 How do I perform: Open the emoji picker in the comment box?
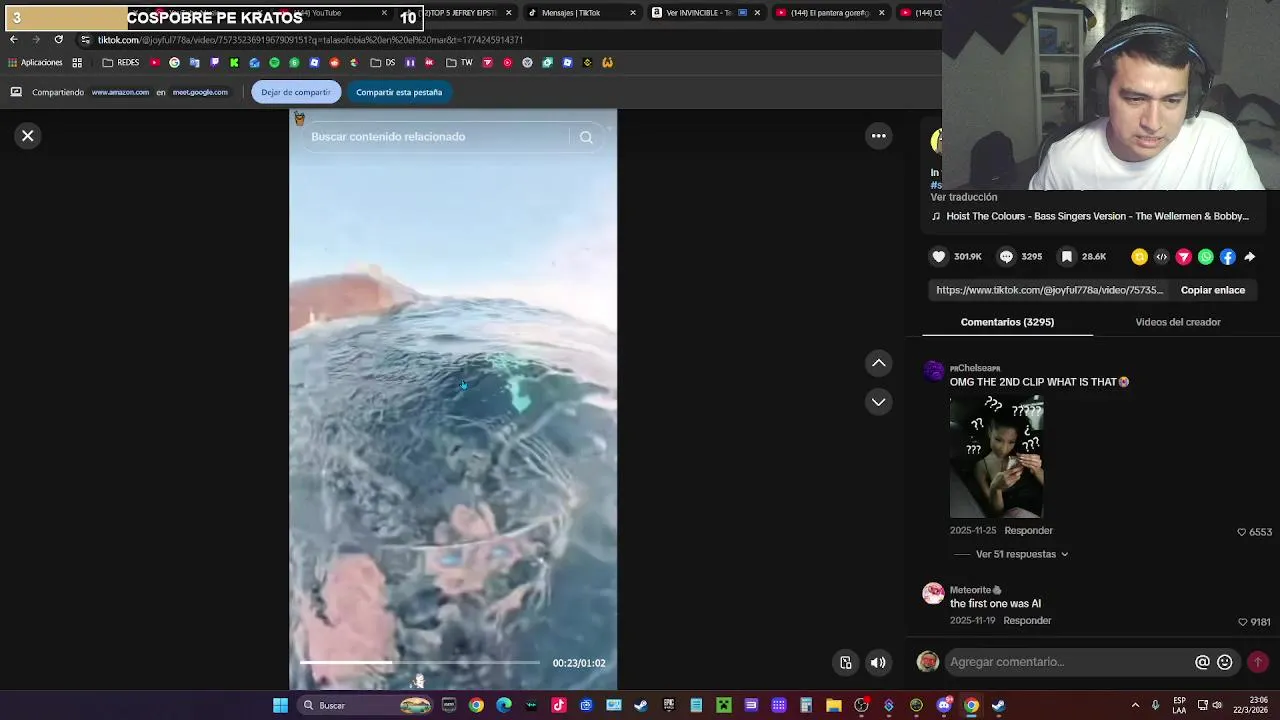1224,662
